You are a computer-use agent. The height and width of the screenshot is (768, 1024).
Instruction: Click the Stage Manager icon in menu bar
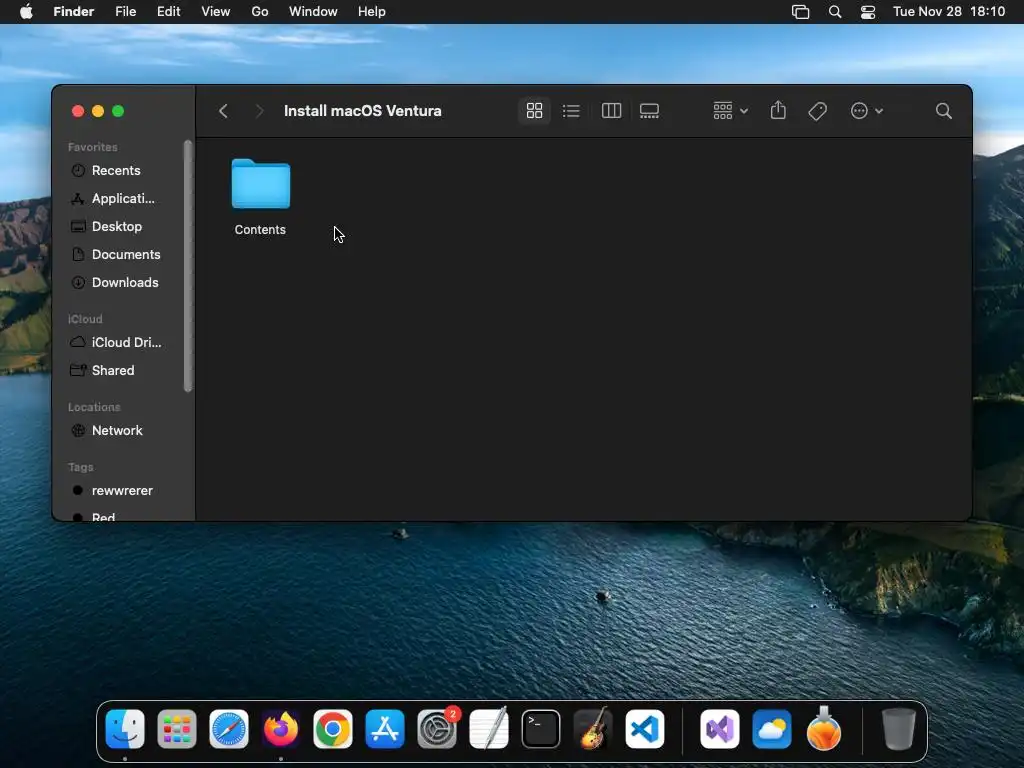pyautogui.click(x=800, y=12)
